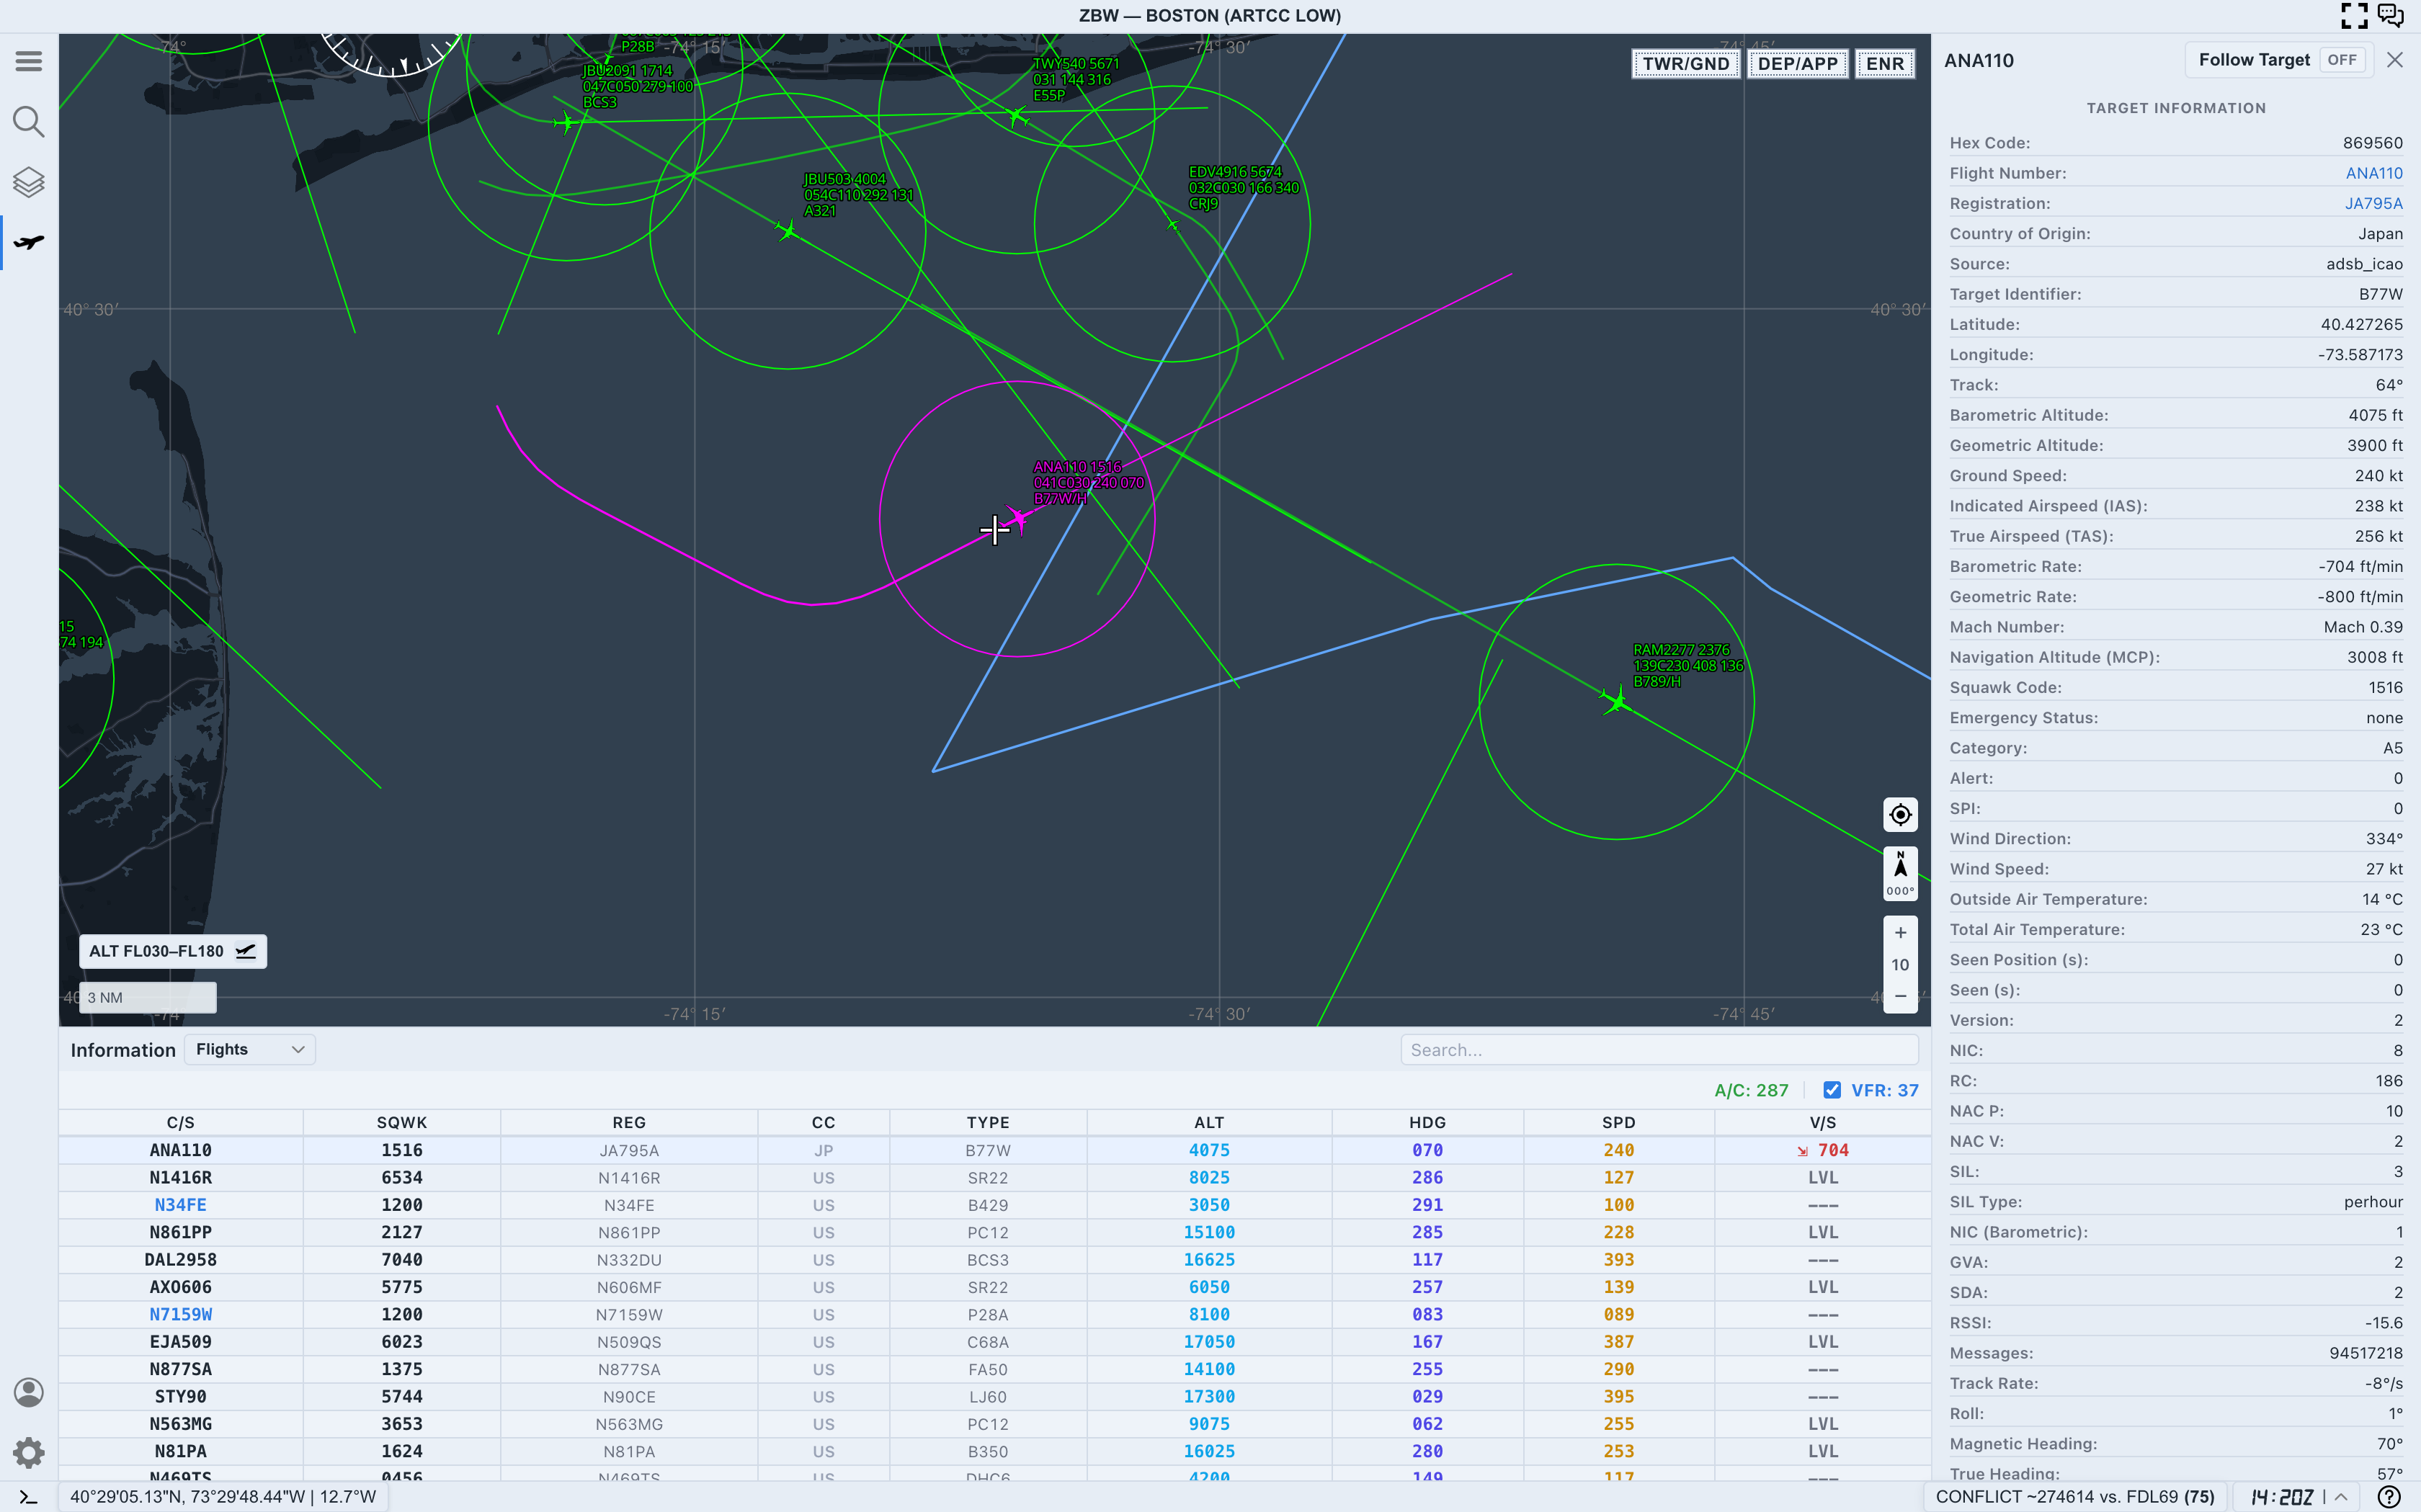Select the N34FE callsign link in table
This screenshot has height=1512, width=2421.
tap(180, 1205)
